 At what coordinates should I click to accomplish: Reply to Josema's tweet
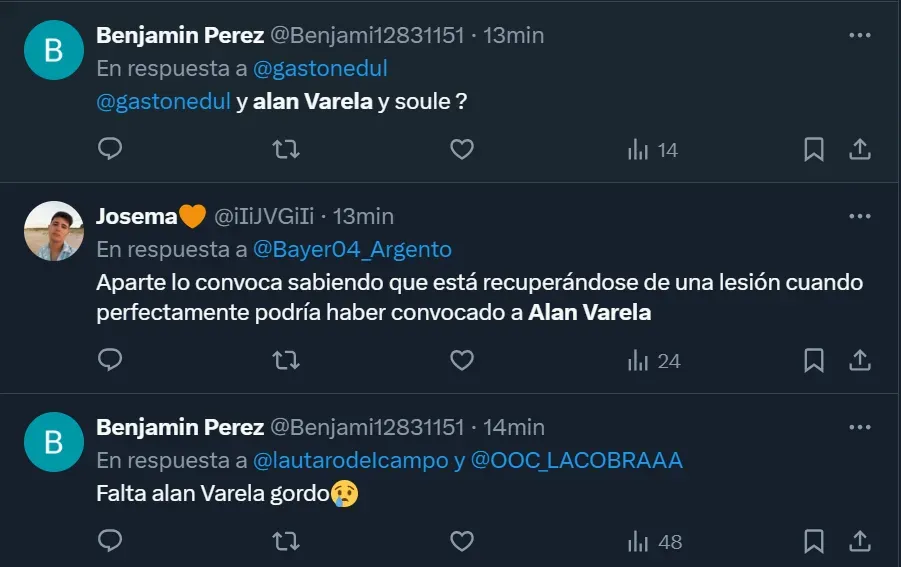pos(111,361)
